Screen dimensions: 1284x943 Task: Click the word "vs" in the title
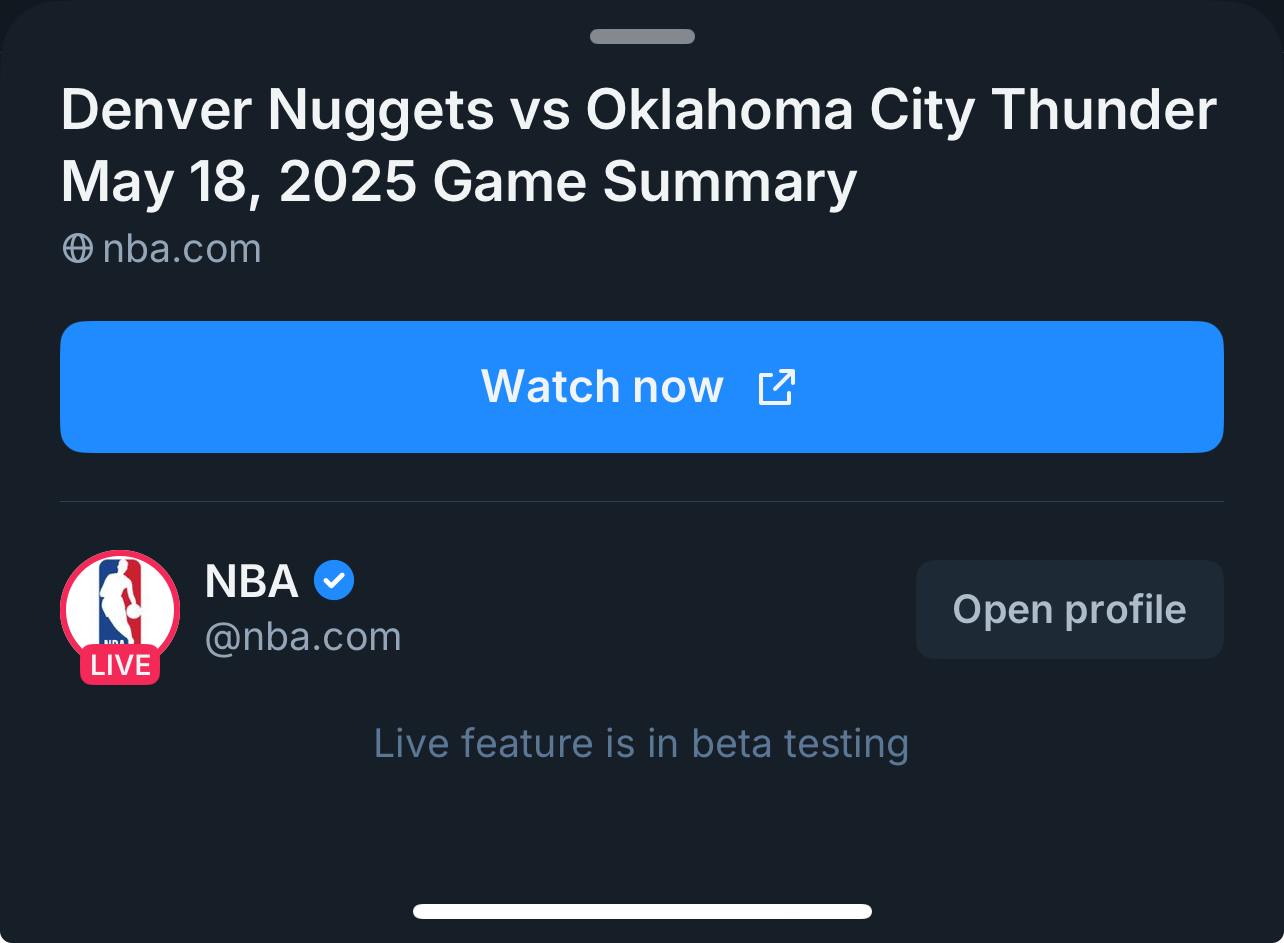tap(540, 110)
